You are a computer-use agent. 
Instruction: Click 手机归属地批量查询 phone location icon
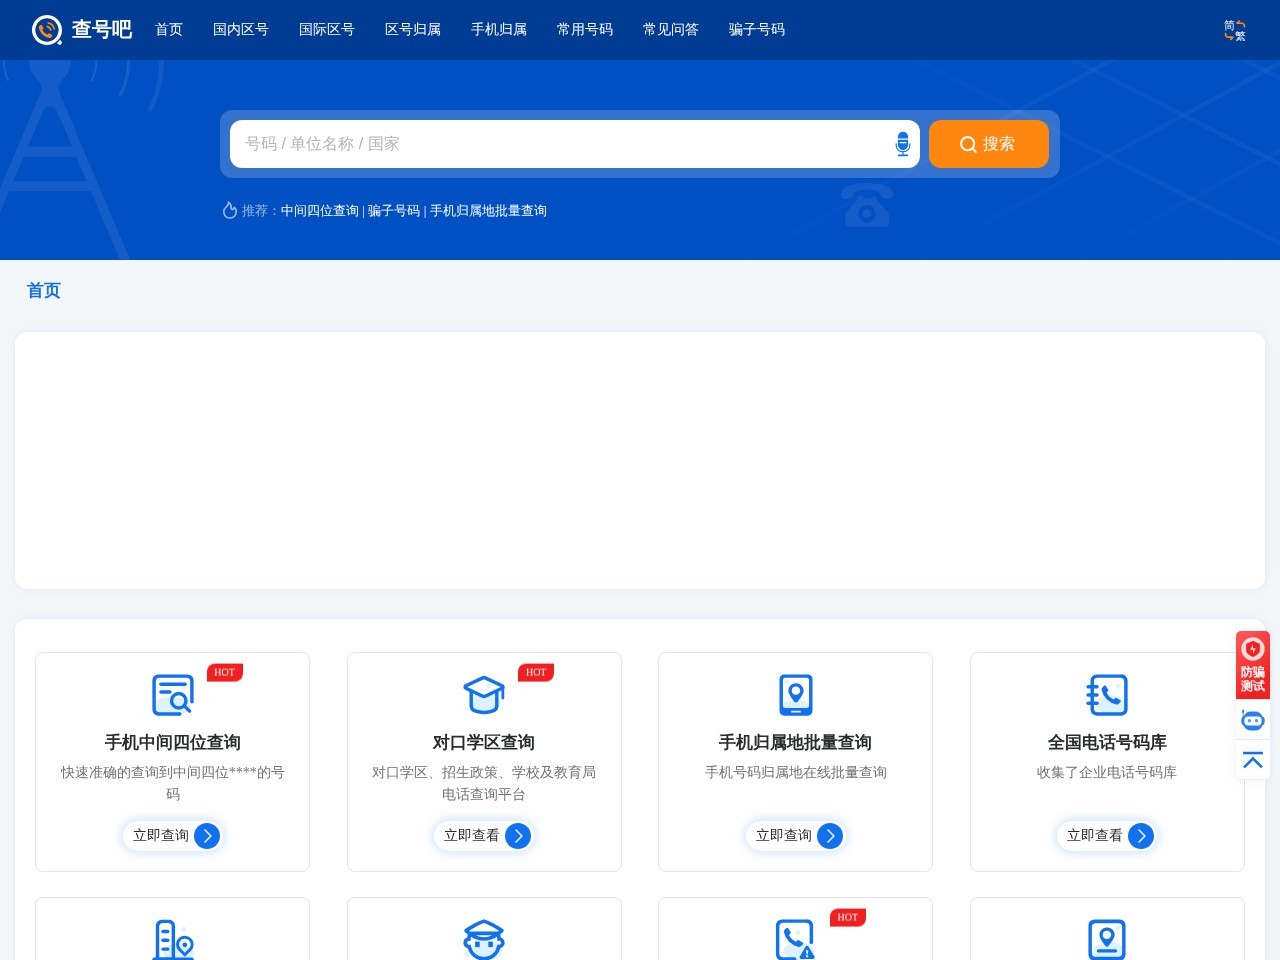point(796,695)
